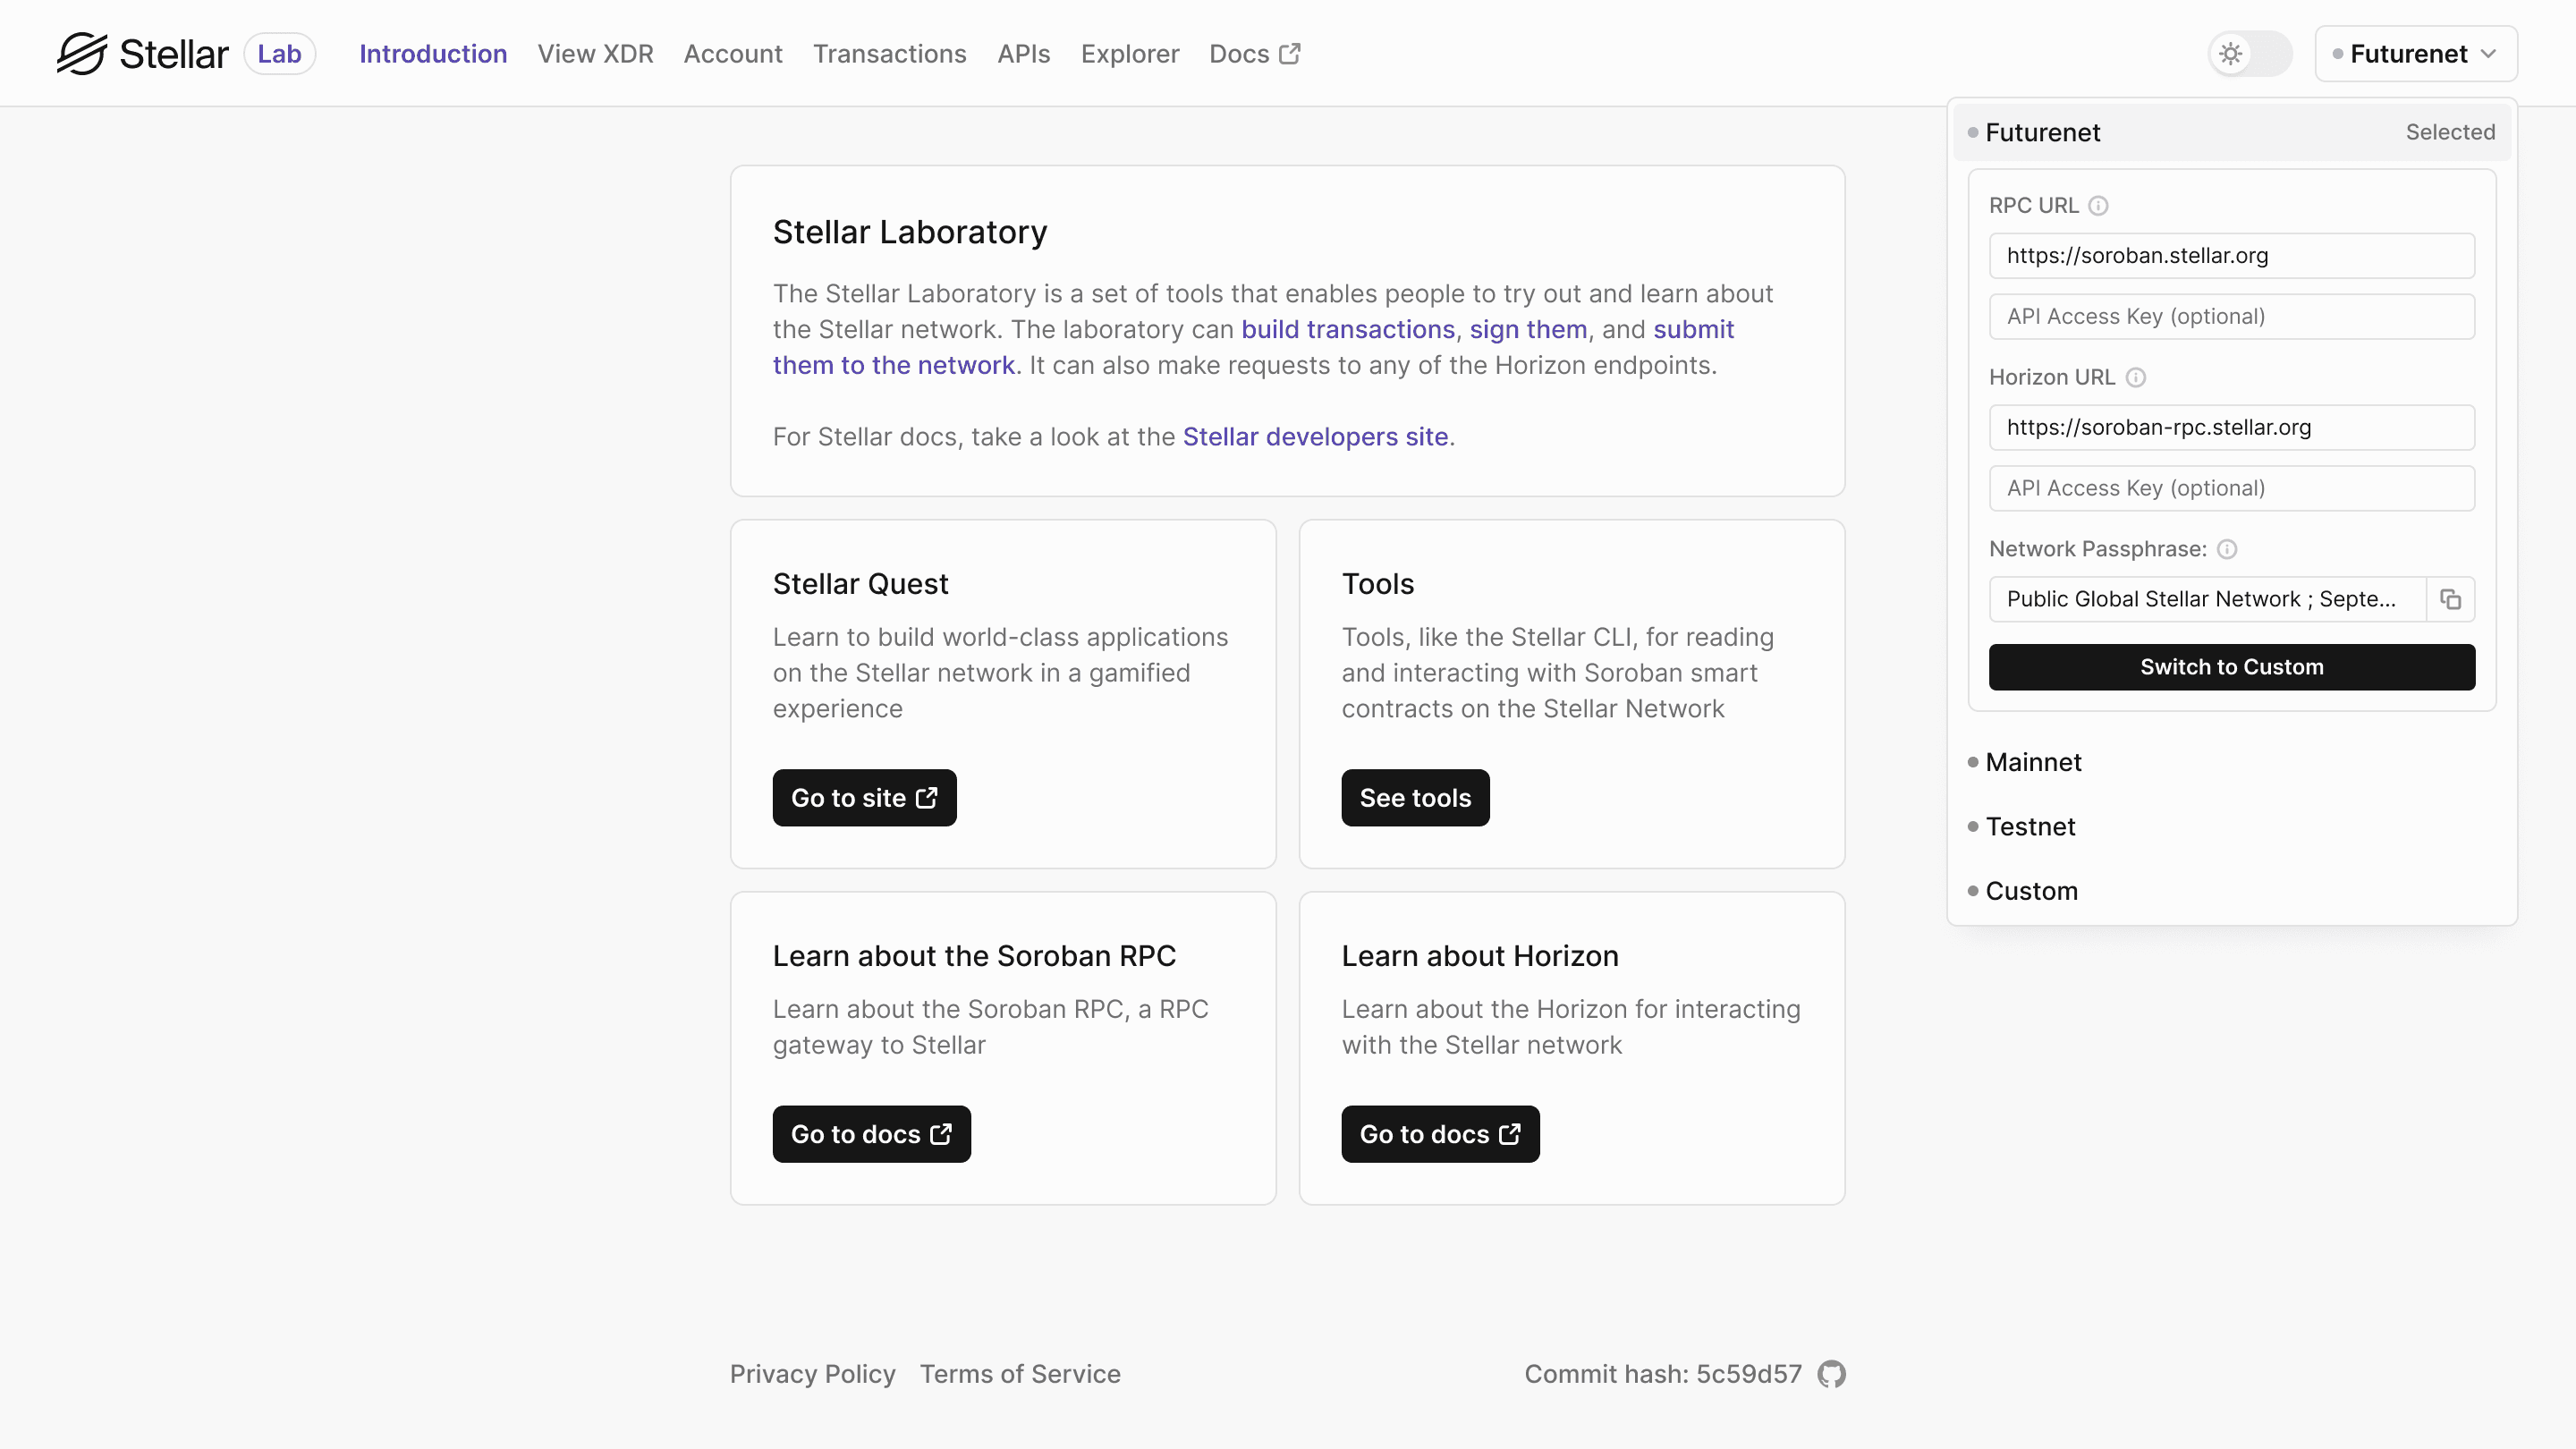Image resolution: width=2576 pixels, height=1449 pixels.
Task: Focus the Horizon API Access Key field
Action: coord(2232,489)
